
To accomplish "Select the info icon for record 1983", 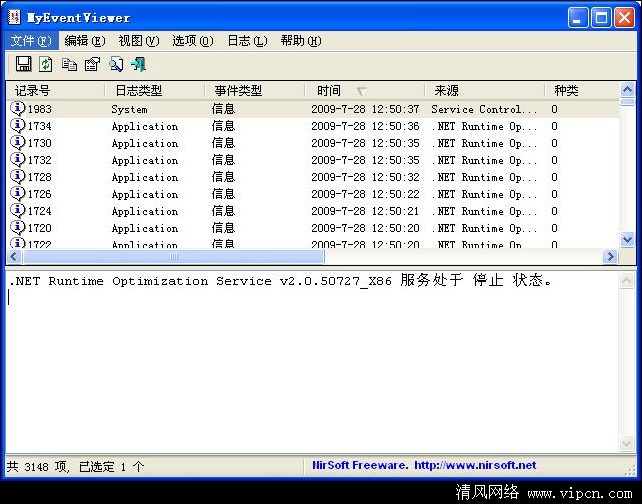I will tap(17, 109).
